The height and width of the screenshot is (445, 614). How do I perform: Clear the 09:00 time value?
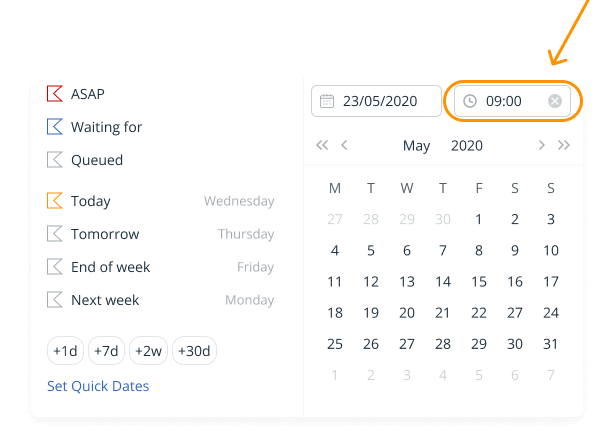(554, 101)
